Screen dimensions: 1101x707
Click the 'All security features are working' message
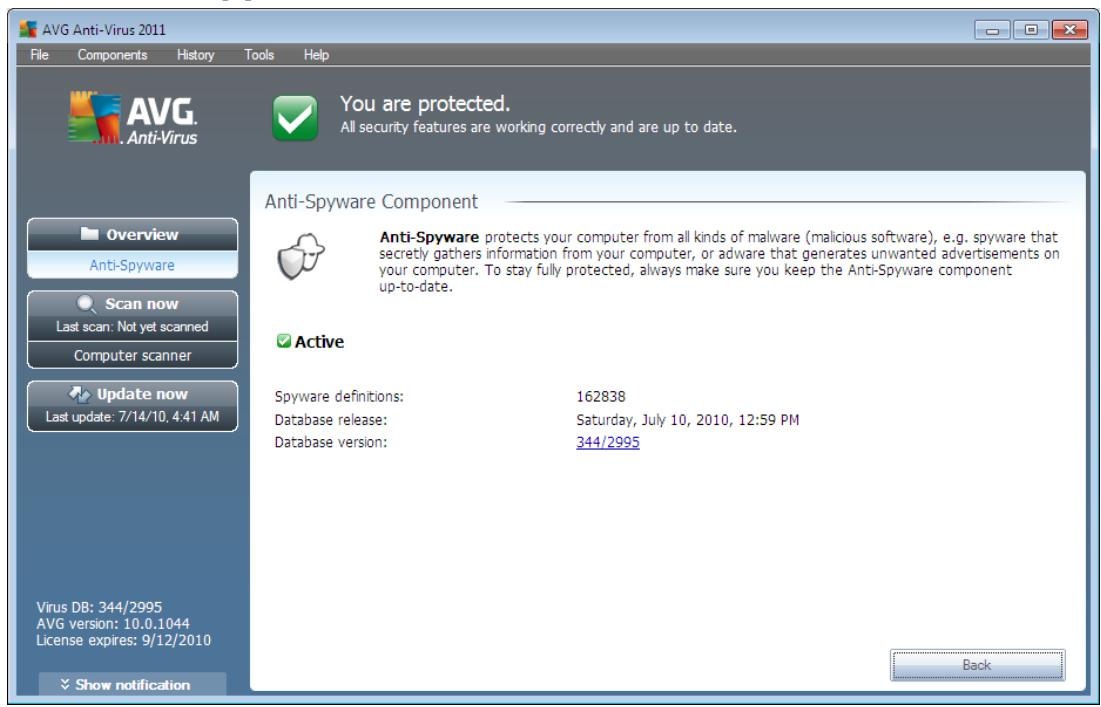coord(539,127)
